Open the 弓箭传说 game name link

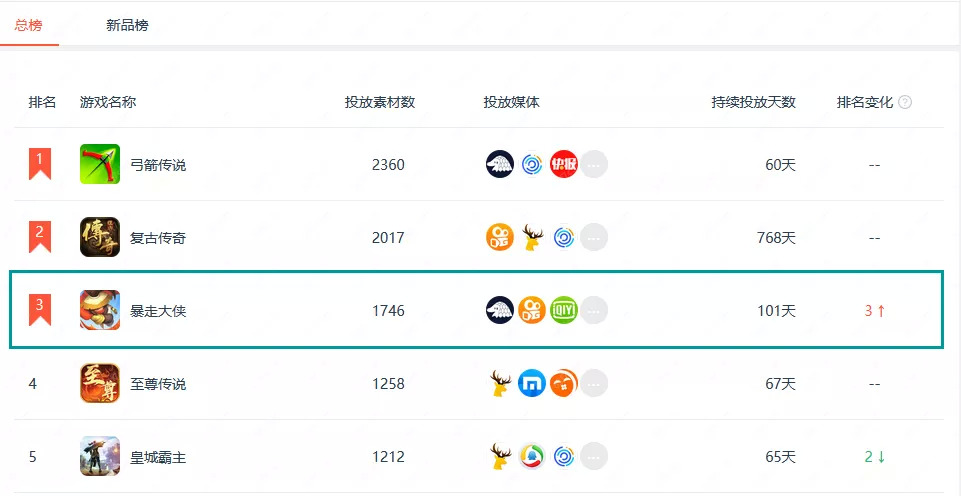coord(158,165)
